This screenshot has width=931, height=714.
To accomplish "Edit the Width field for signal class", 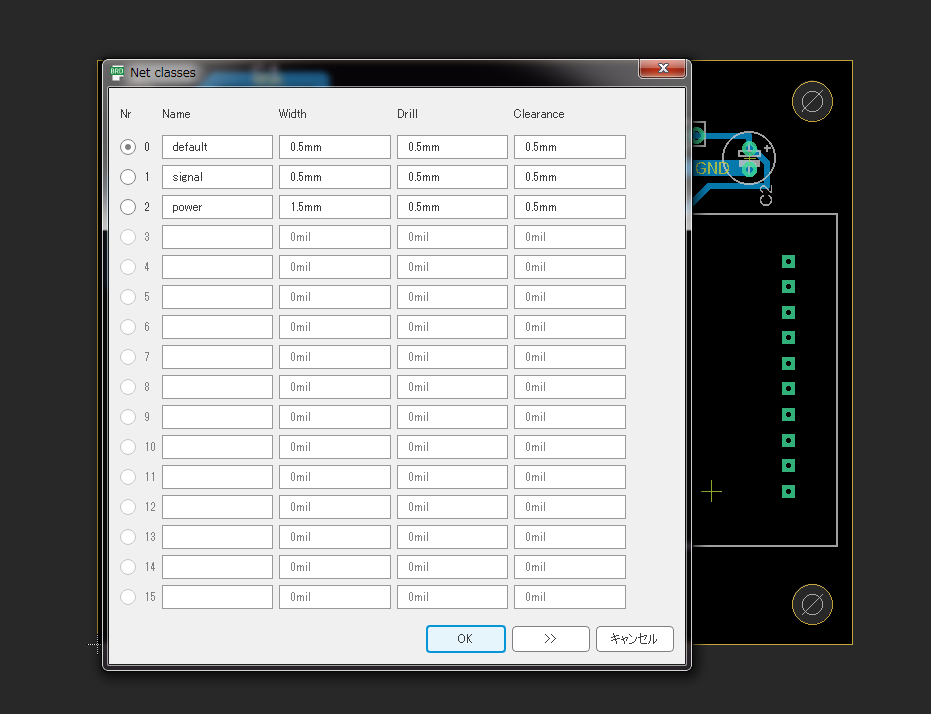I will [335, 177].
